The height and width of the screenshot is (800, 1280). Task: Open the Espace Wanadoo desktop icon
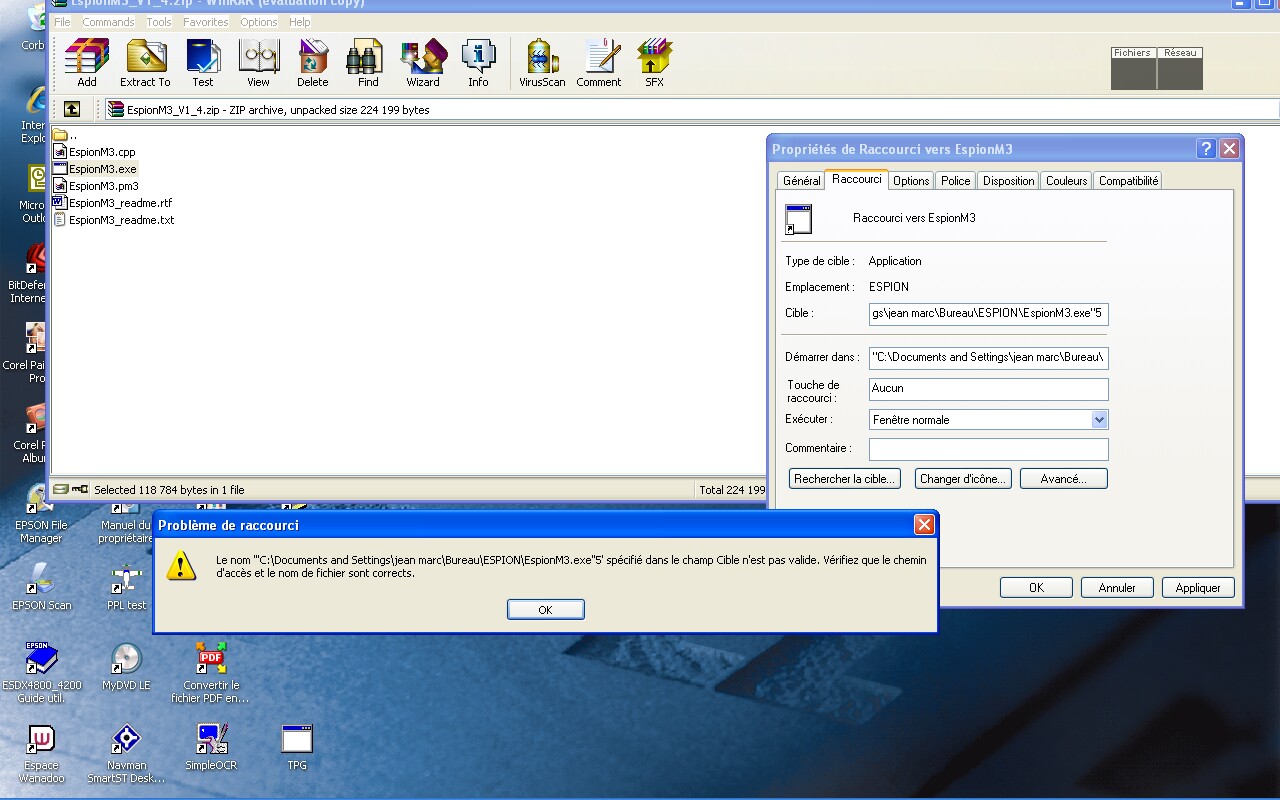click(x=41, y=755)
